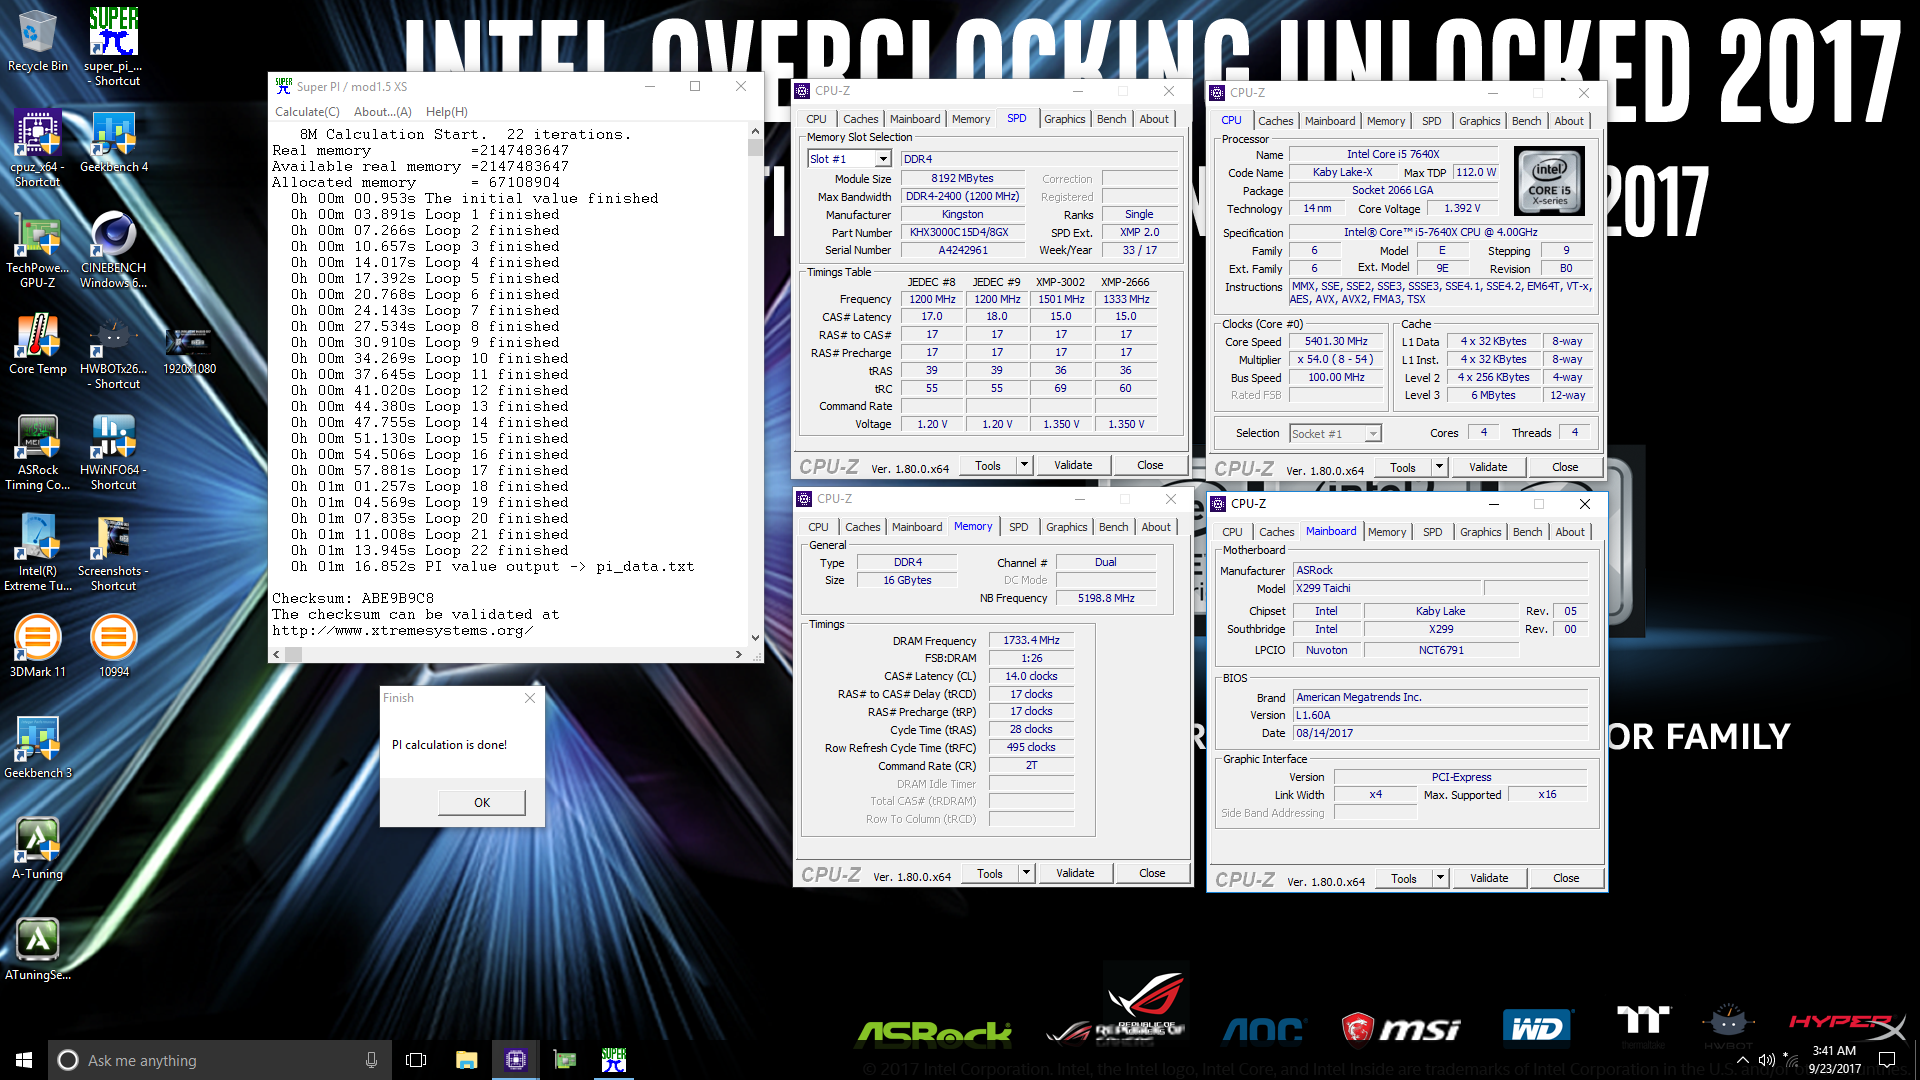Open the 3DMark 11 desktop icon
1920x1080 pixels.
37,646
